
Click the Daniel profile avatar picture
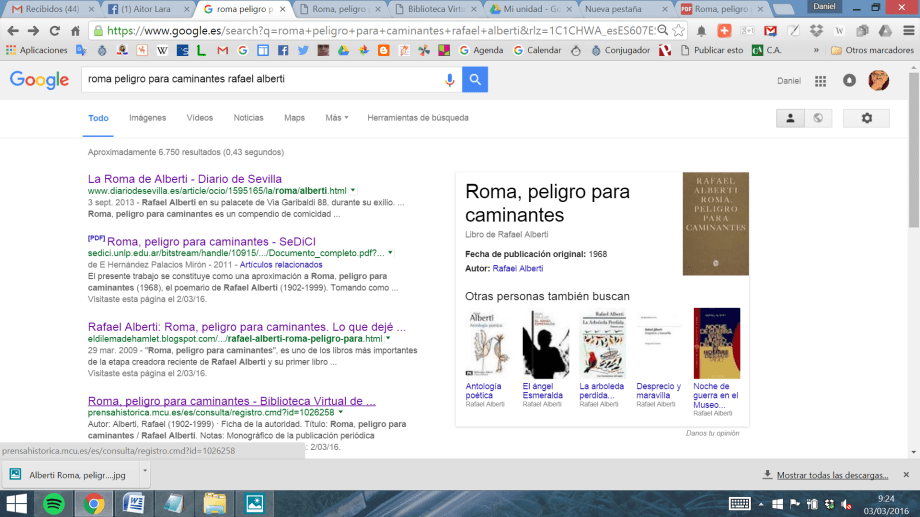[878, 81]
